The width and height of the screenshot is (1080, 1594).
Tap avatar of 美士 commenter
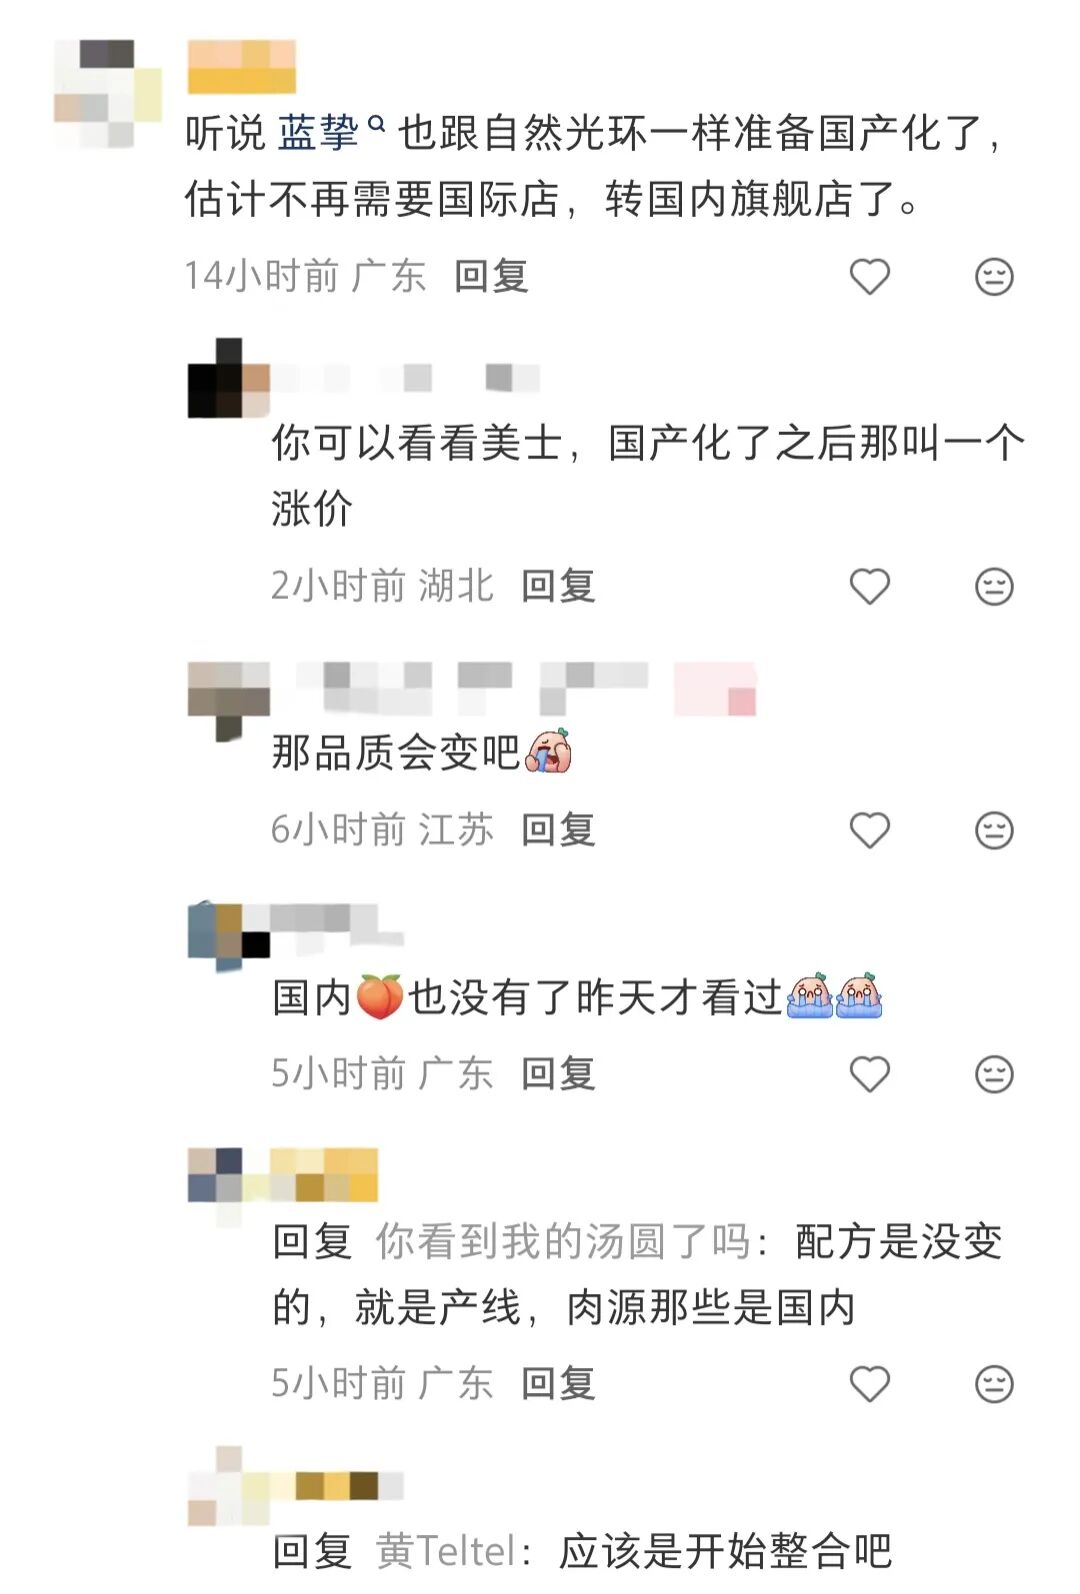(229, 378)
